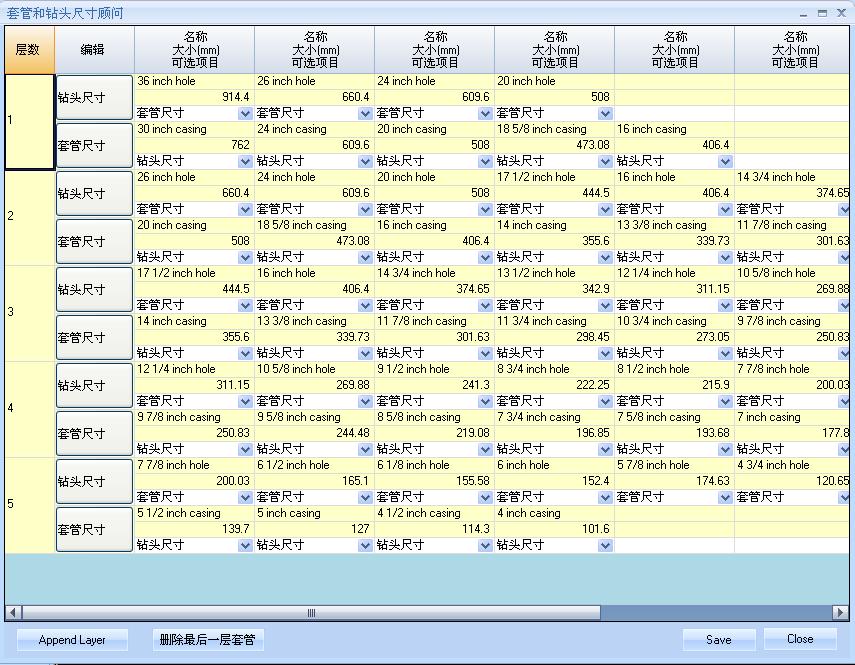The image size is (855, 665).
Task: Edit layer 2 钻头尺寸 button
Action: [x=94, y=194]
